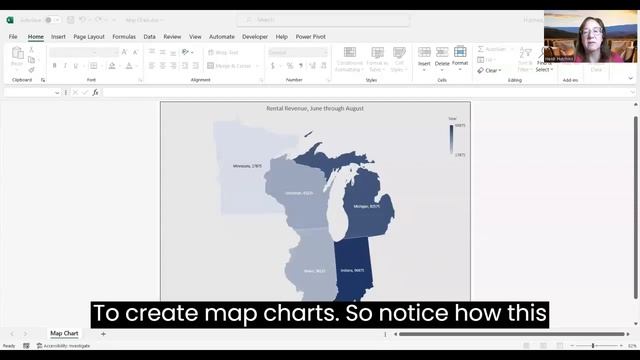Viewport: 640px width, 360px height.
Task: Click the Undo arrow icon
Action: pos(82,20)
